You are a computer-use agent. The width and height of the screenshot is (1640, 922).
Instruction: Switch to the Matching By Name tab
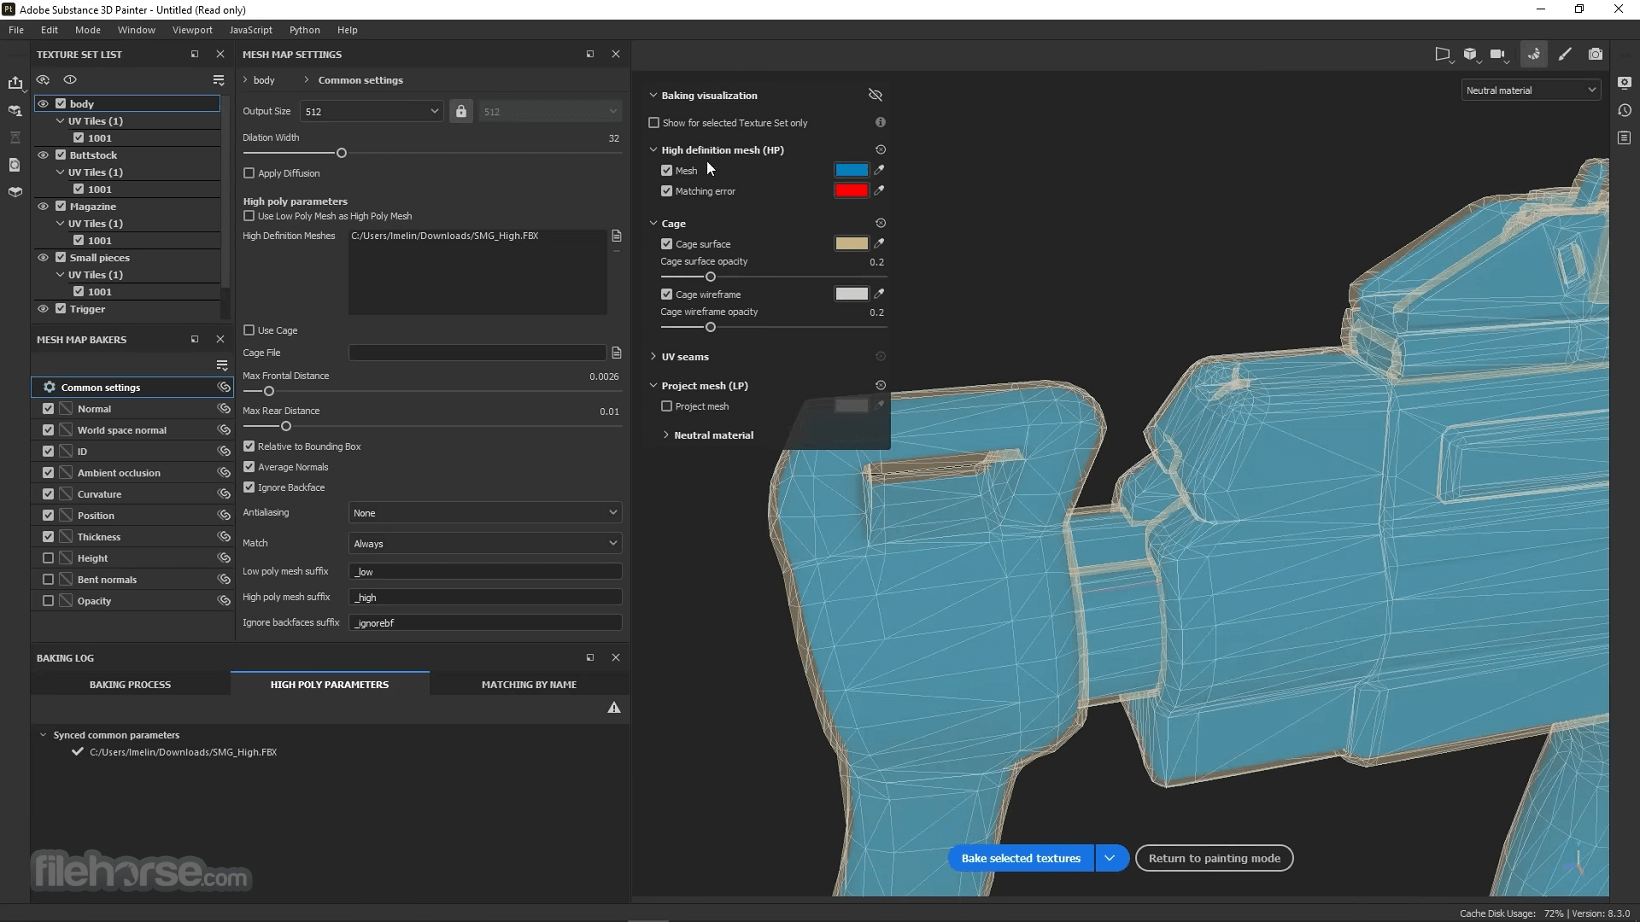529,685
